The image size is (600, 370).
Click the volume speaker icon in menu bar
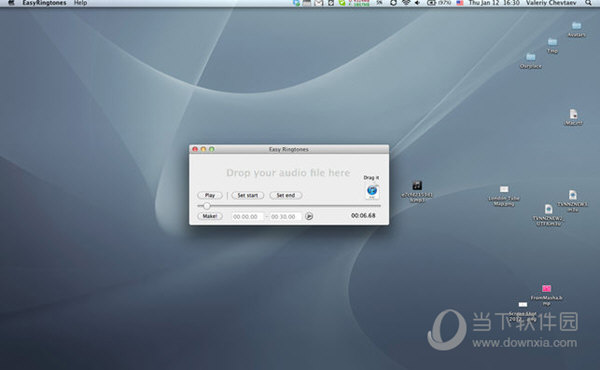tap(417, 3)
